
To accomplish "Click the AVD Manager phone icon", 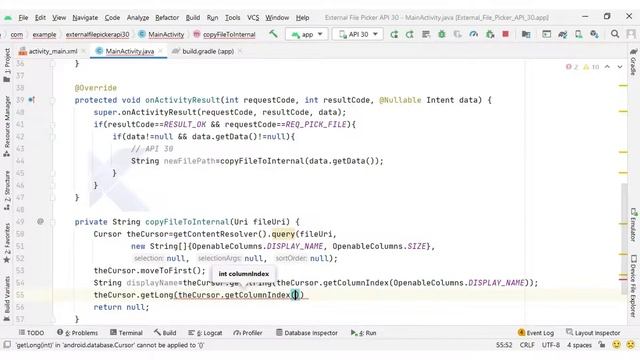I will pos(578,34).
